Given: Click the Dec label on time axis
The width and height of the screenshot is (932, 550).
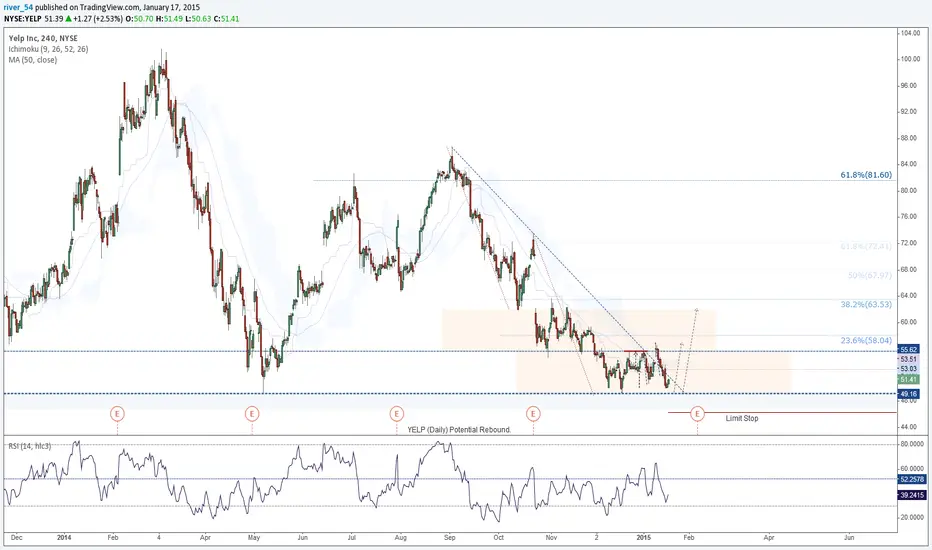Looking at the screenshot, I should click(17, 538).
